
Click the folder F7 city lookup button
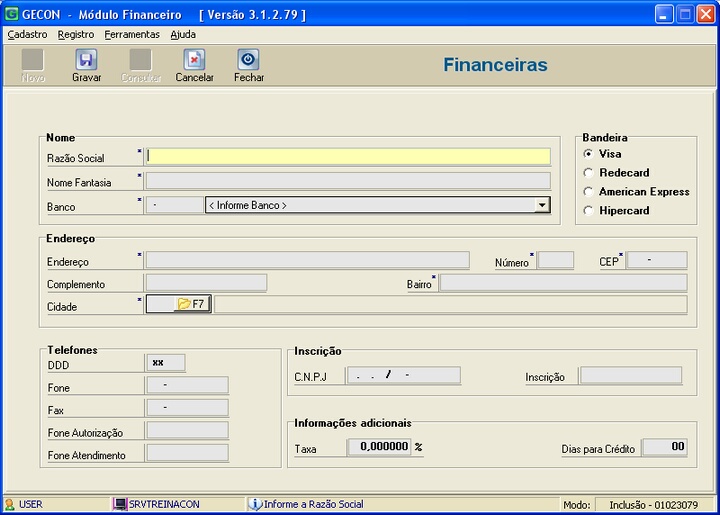click(x=191, y=304)
